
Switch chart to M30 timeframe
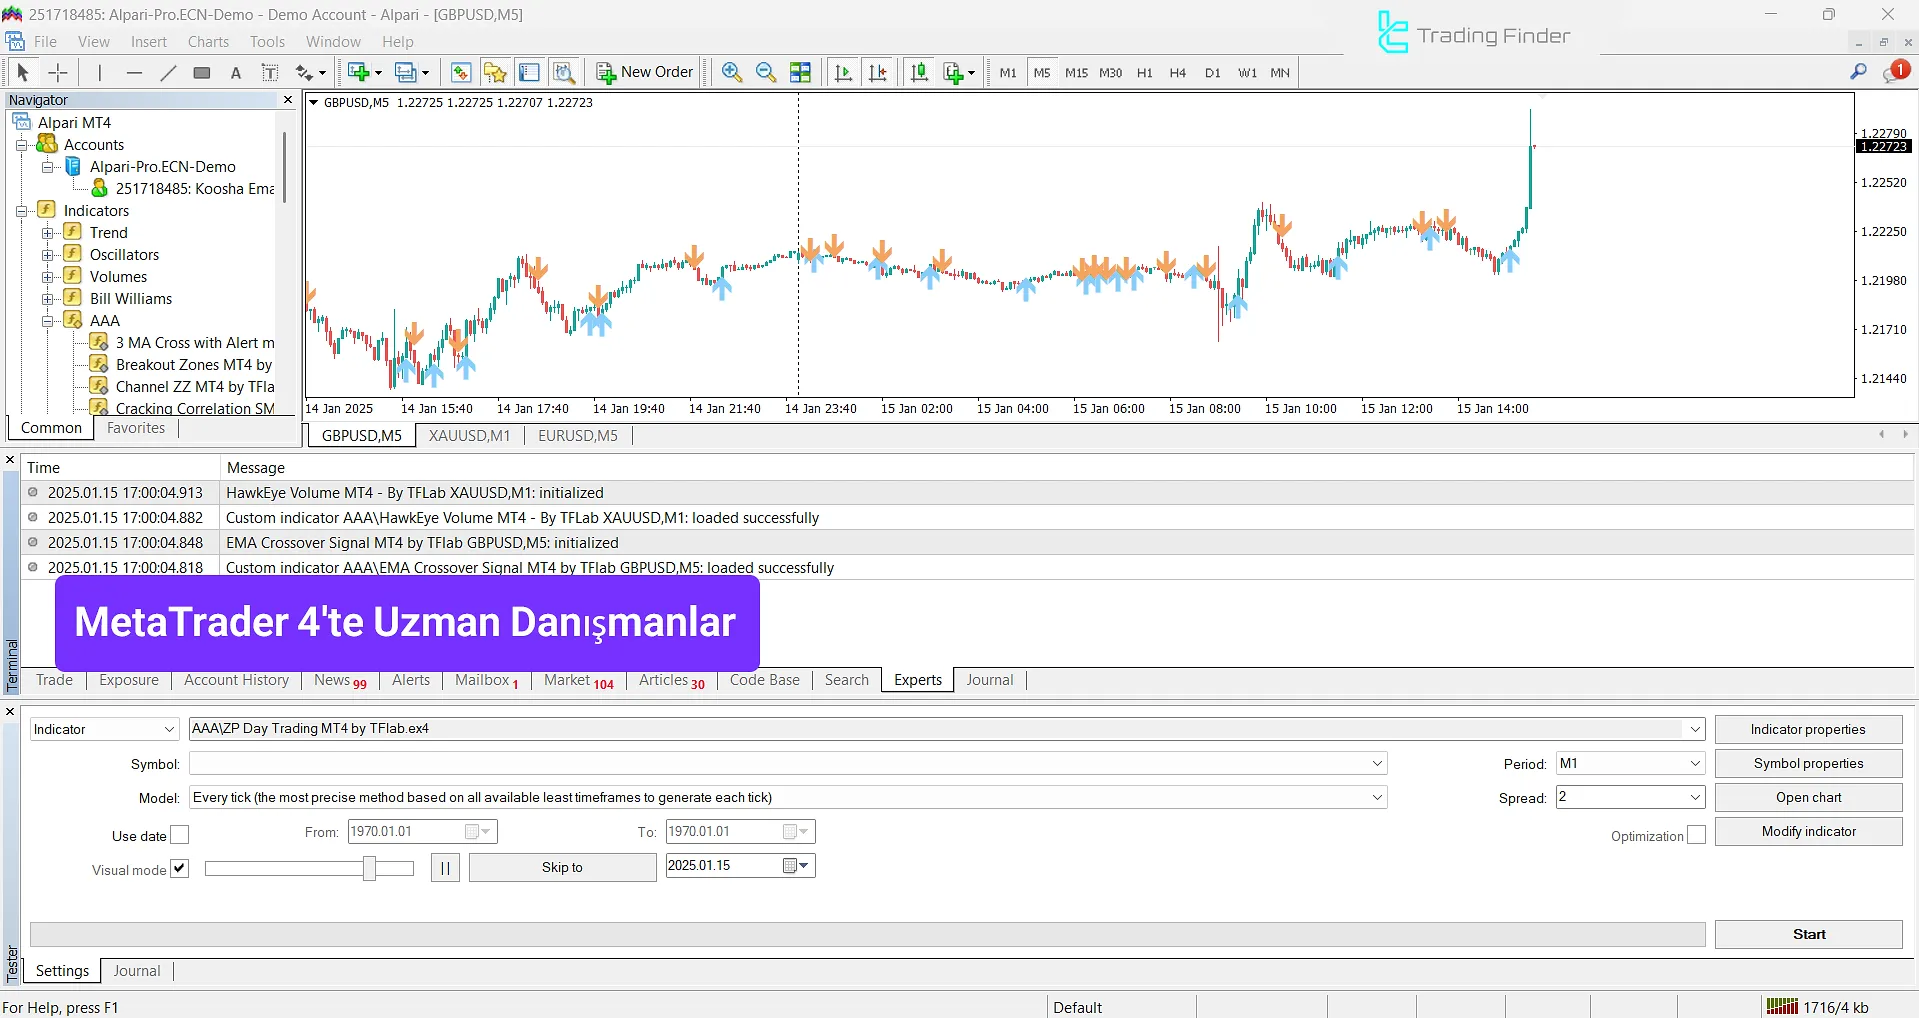coord(1111,73)
